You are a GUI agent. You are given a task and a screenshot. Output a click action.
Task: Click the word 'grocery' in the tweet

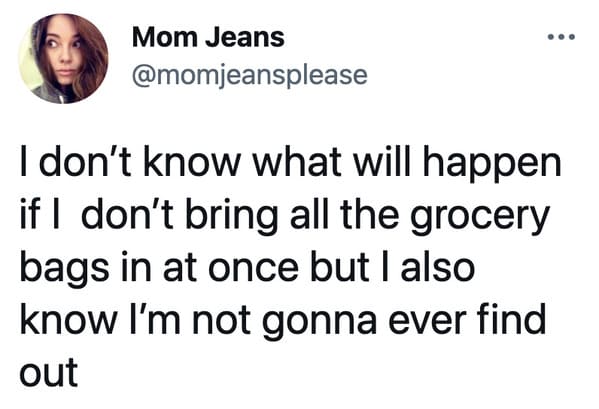click(480, 216)
